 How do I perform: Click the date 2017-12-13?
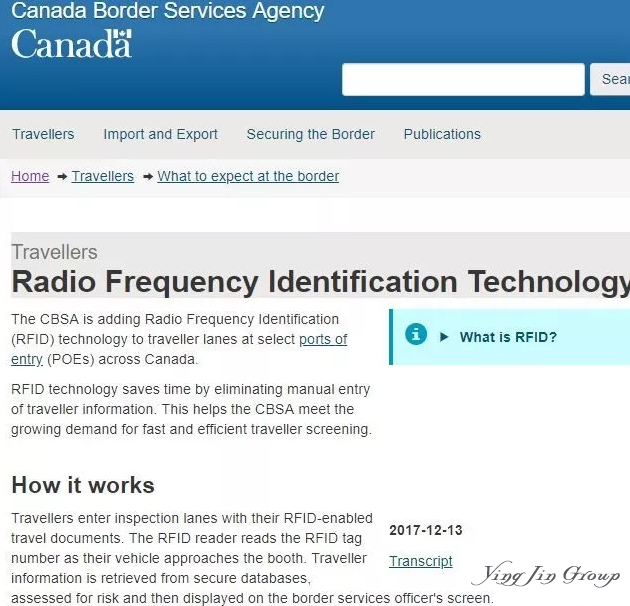(x=425, y=530)
